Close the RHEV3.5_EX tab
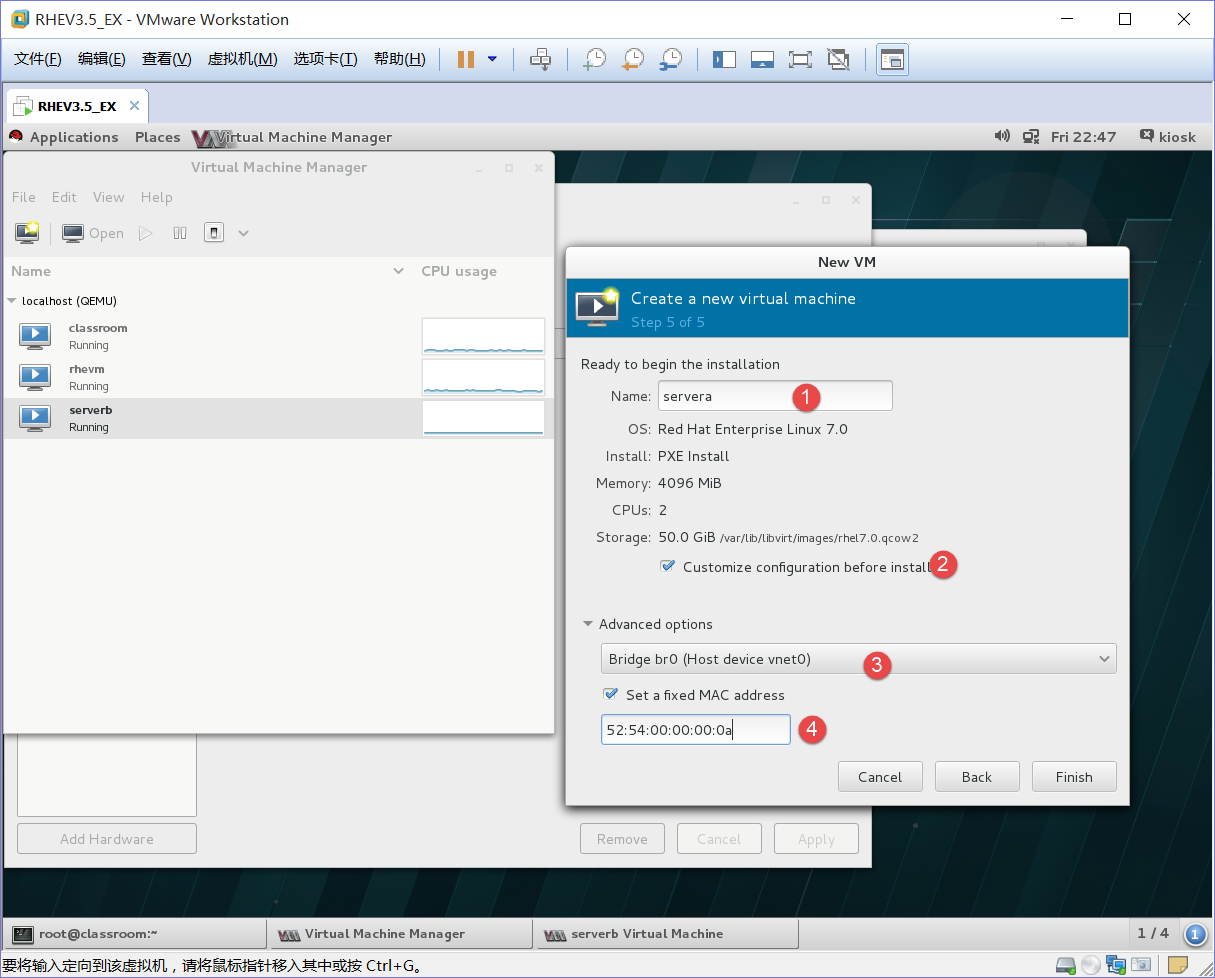Viewport: 1215px width, 978px height. pyautogui.click(x=135, y=106)
